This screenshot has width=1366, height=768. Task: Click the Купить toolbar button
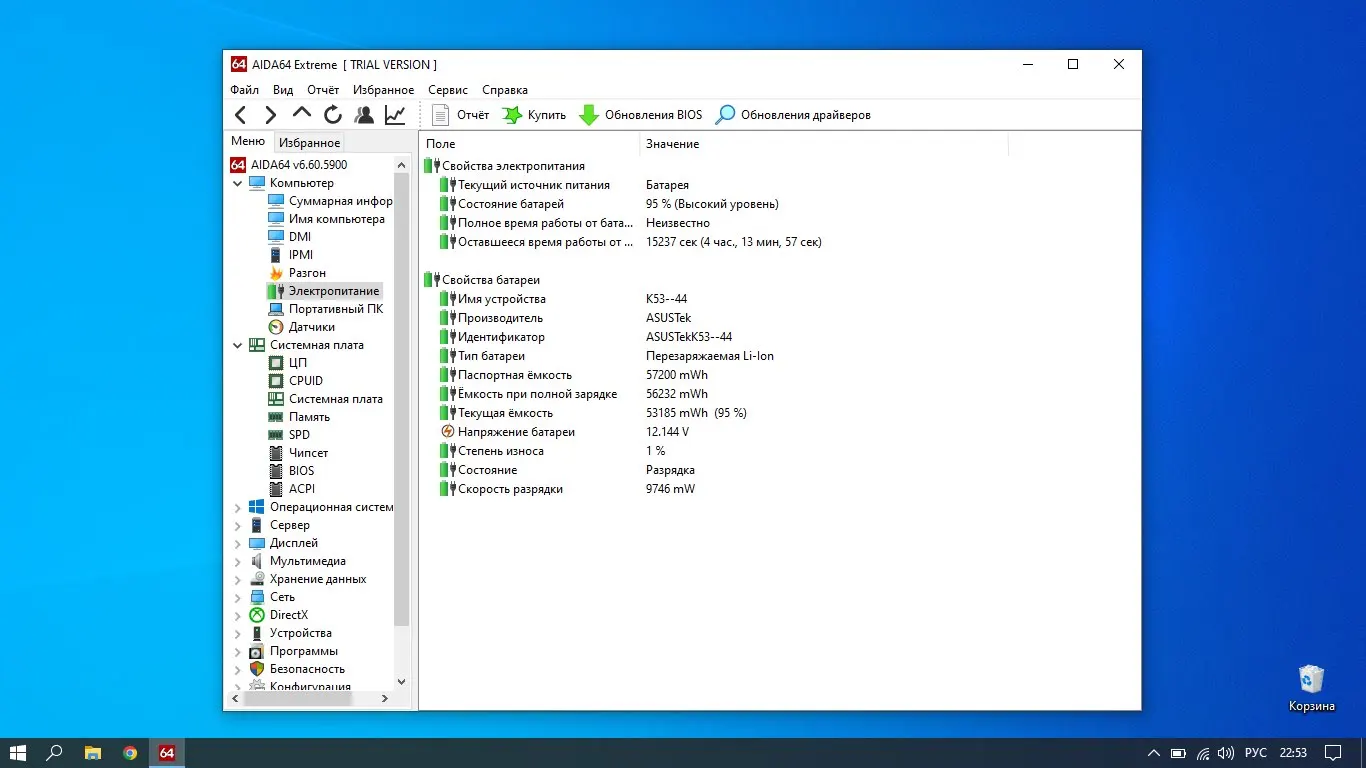534,115
